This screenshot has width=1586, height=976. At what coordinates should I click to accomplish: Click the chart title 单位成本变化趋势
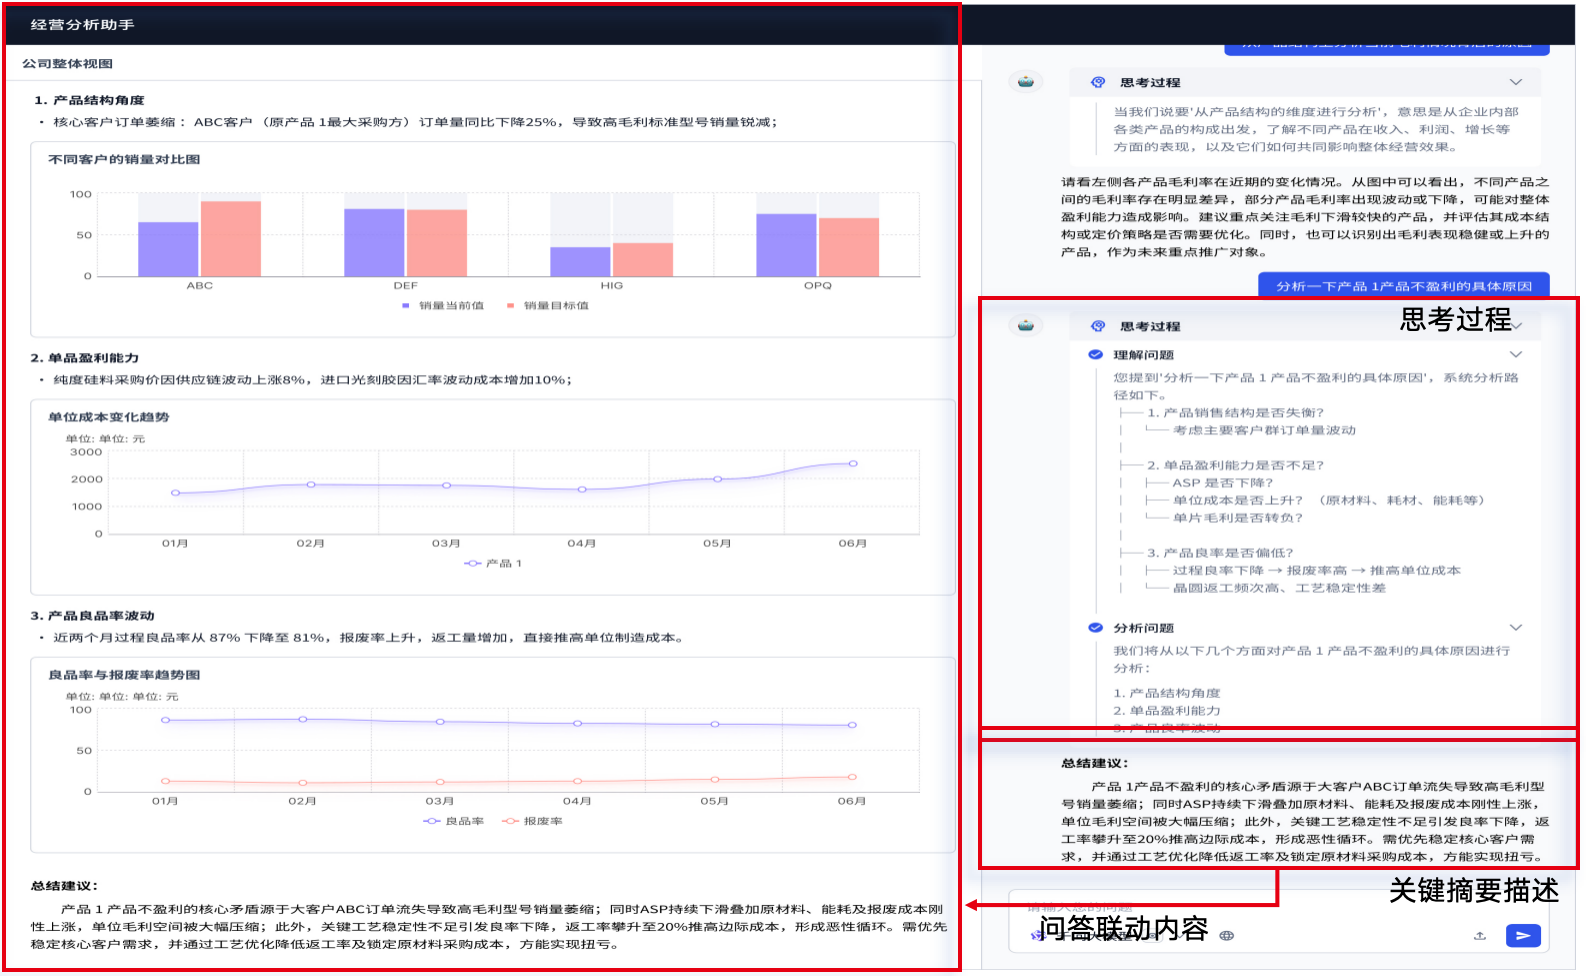click(108, 417)
